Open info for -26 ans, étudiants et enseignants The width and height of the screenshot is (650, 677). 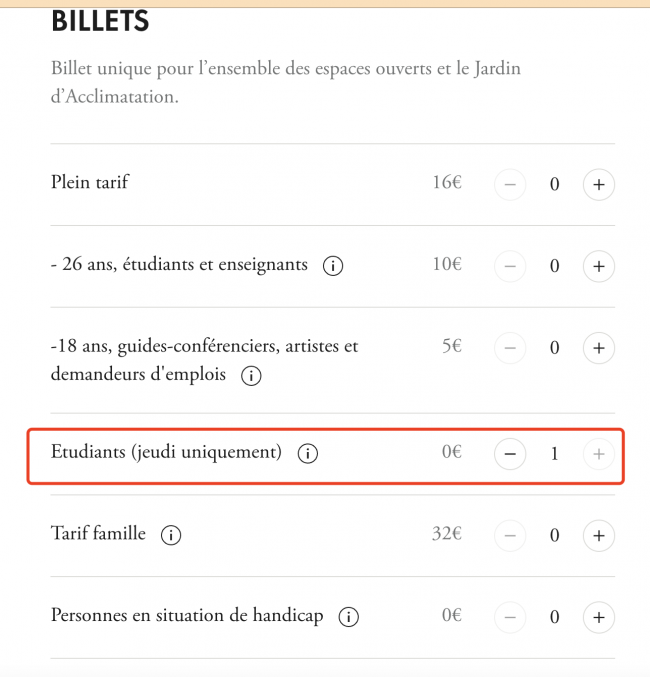(x=334, y=267)
